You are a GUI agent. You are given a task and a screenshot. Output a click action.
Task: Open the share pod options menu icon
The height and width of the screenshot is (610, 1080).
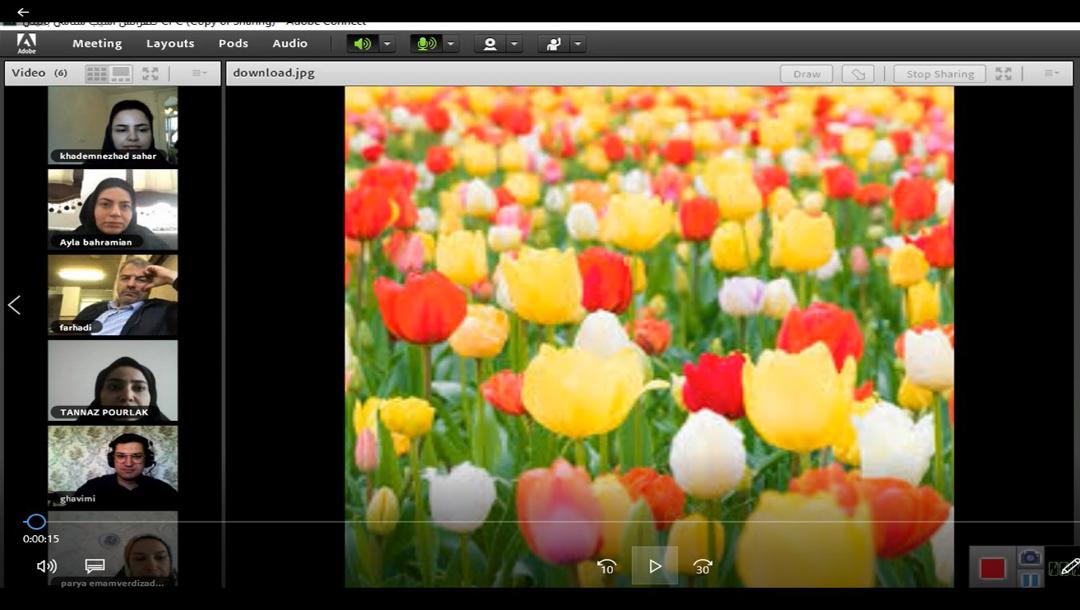point(1051,74)
